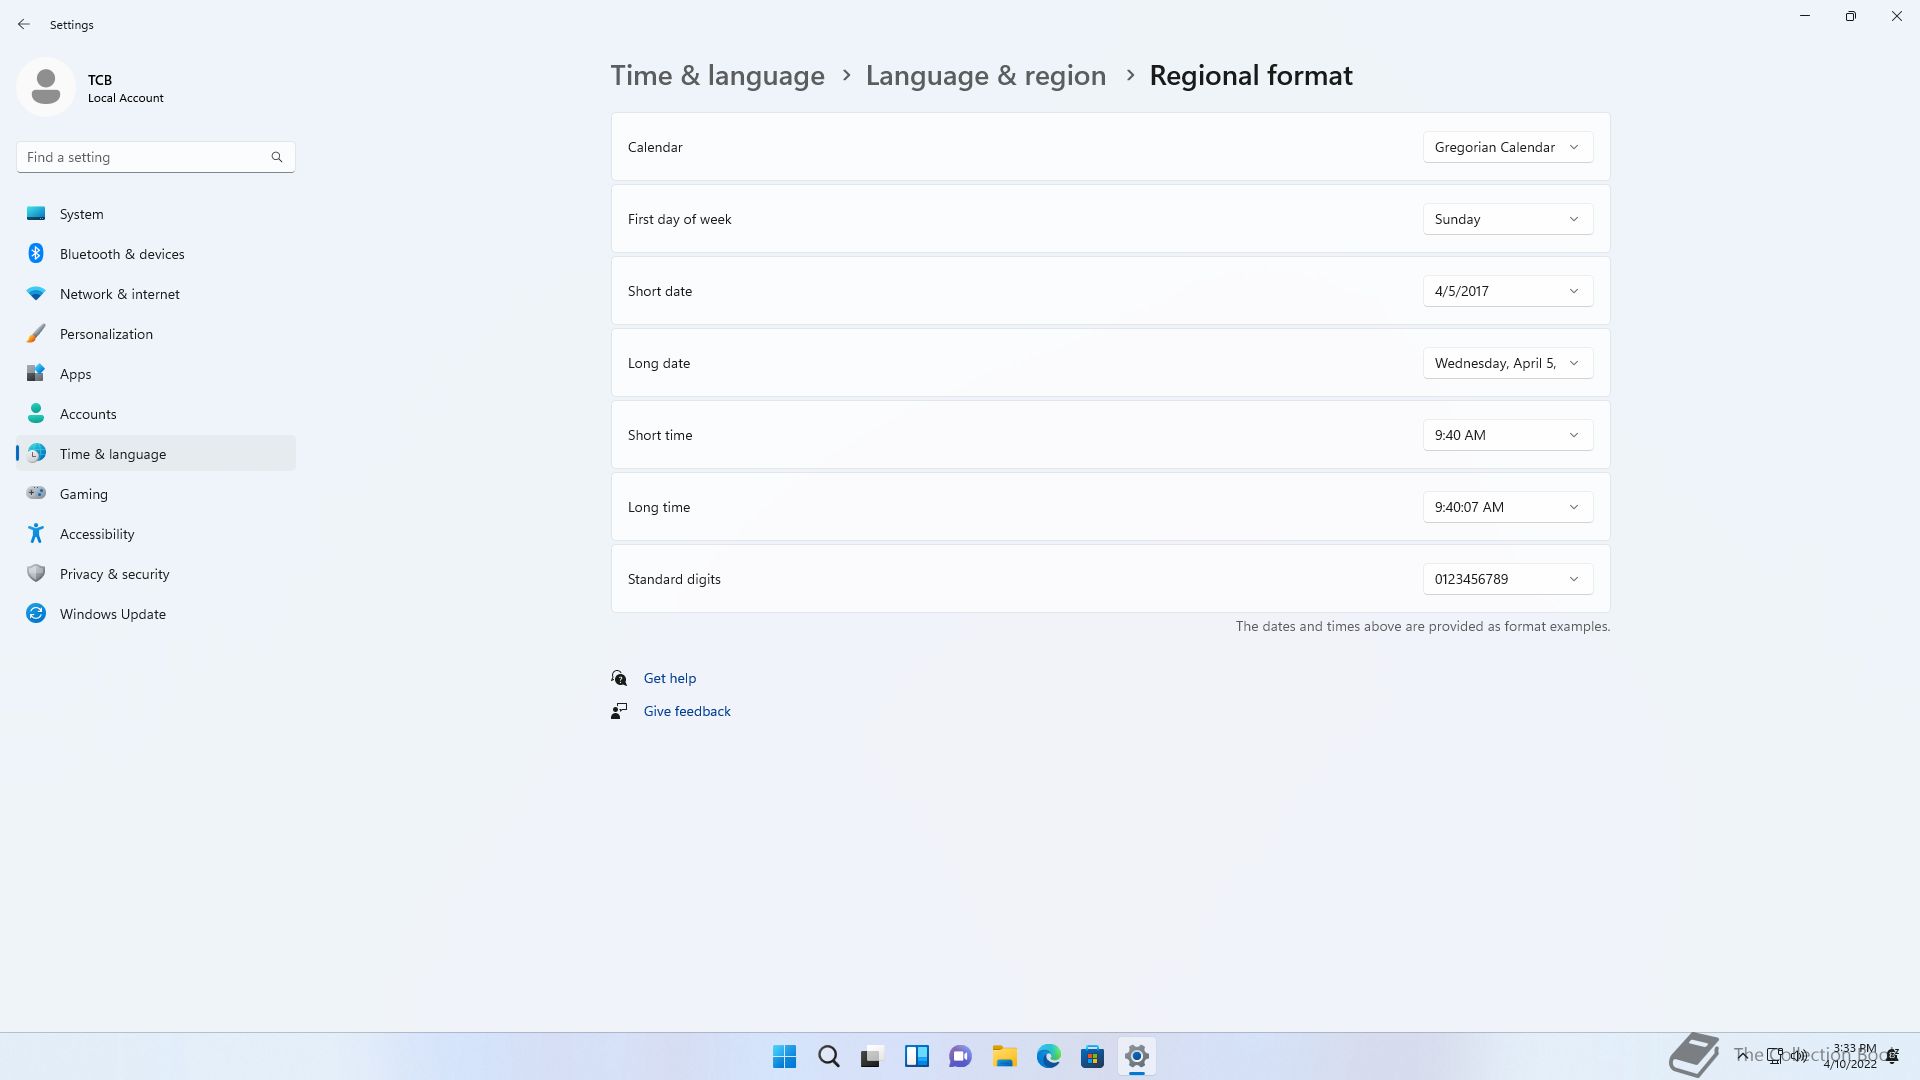
Task: Open Apps settings
Action: click(156, 374)
